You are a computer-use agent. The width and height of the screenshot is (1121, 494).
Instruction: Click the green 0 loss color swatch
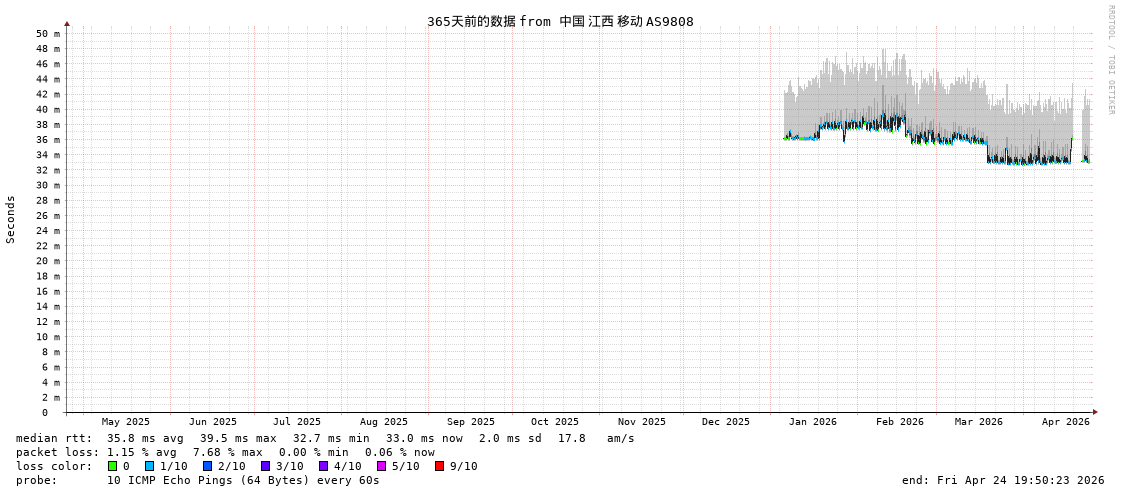point(112,466)
